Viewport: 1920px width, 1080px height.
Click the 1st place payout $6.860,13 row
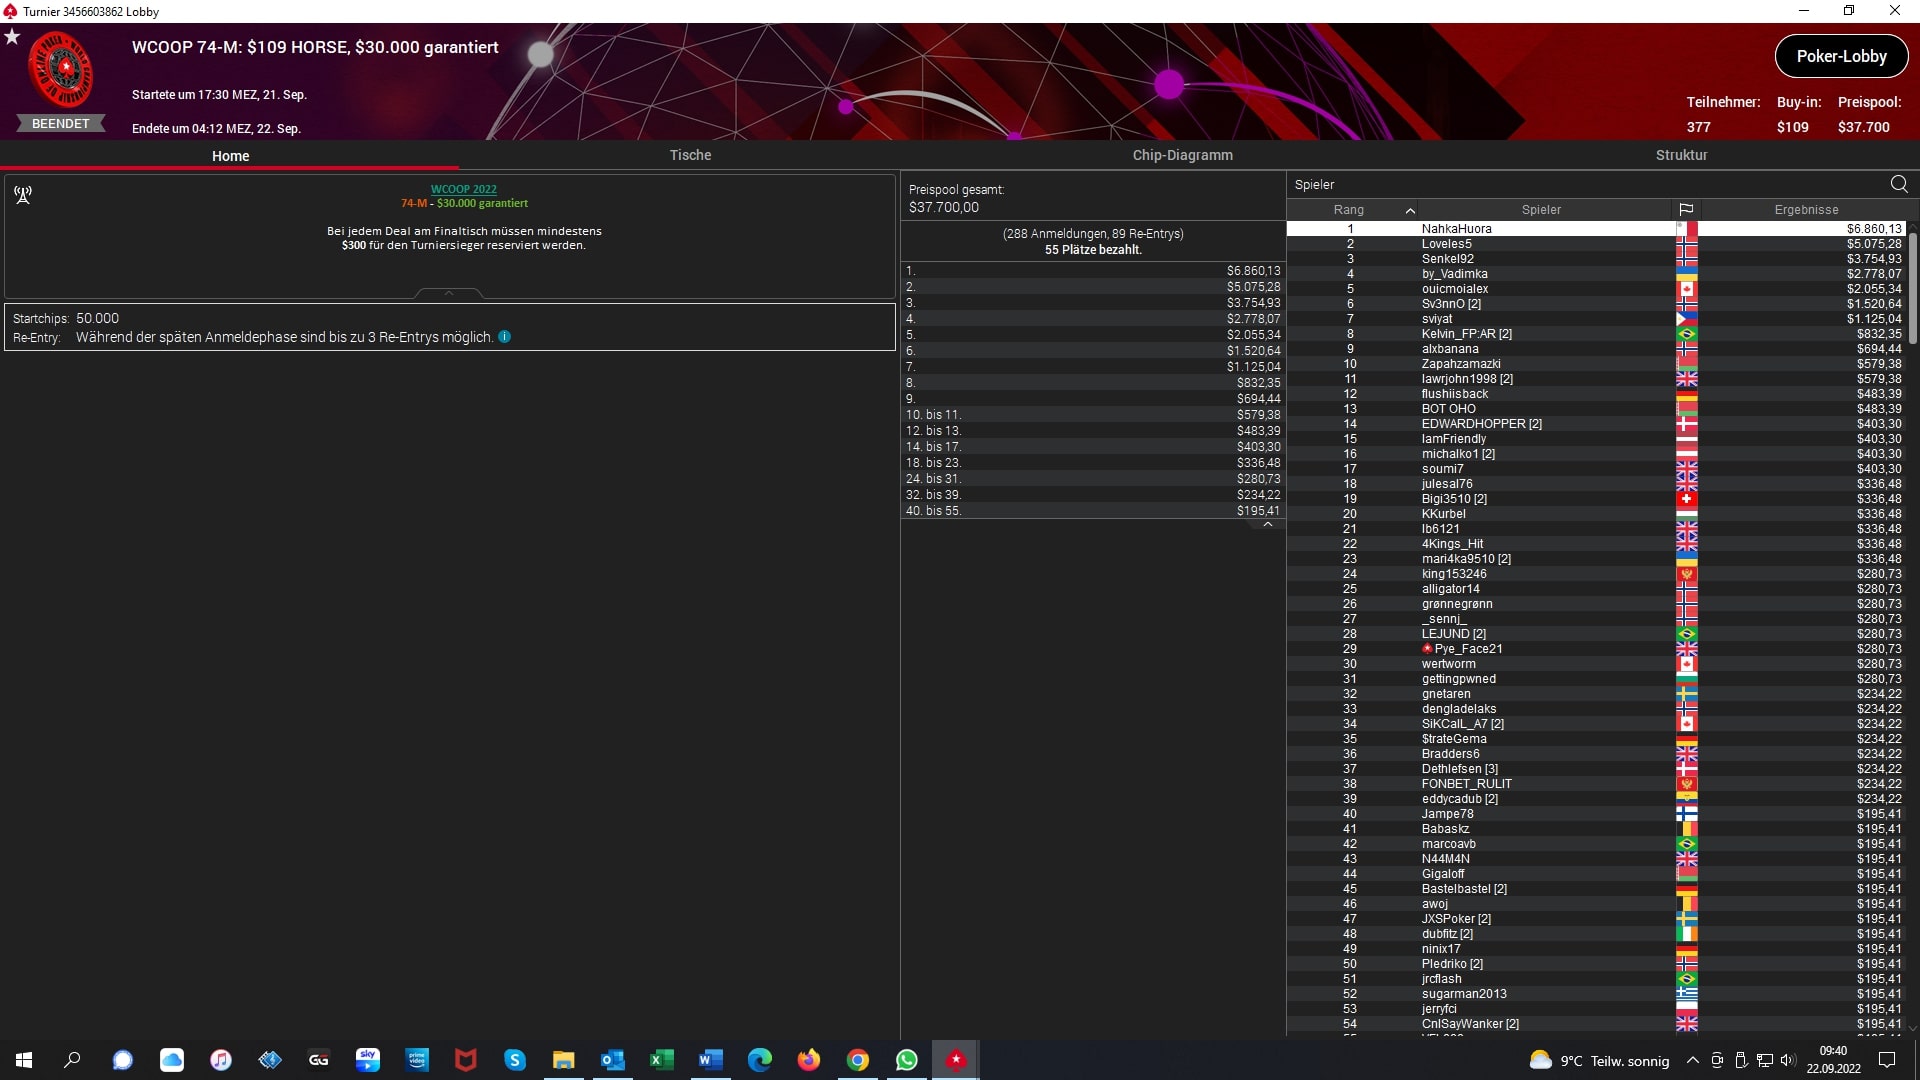(1093, 271)
